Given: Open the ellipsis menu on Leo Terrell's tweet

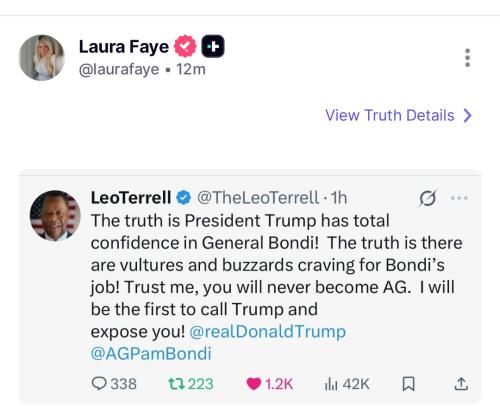Looking at the screenshot, I should 459,198.
